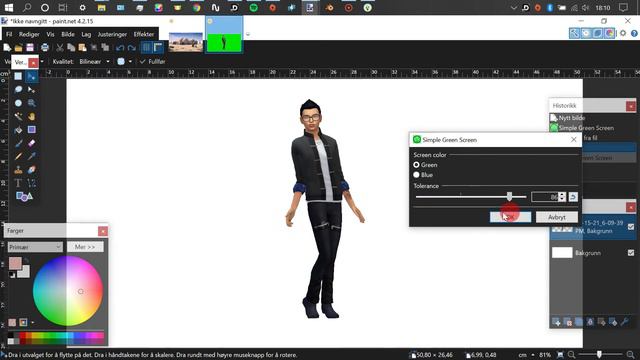Select the Move Selected Pixels tool
This screenshot has width=640, height=360.
[x=31, y=76]
